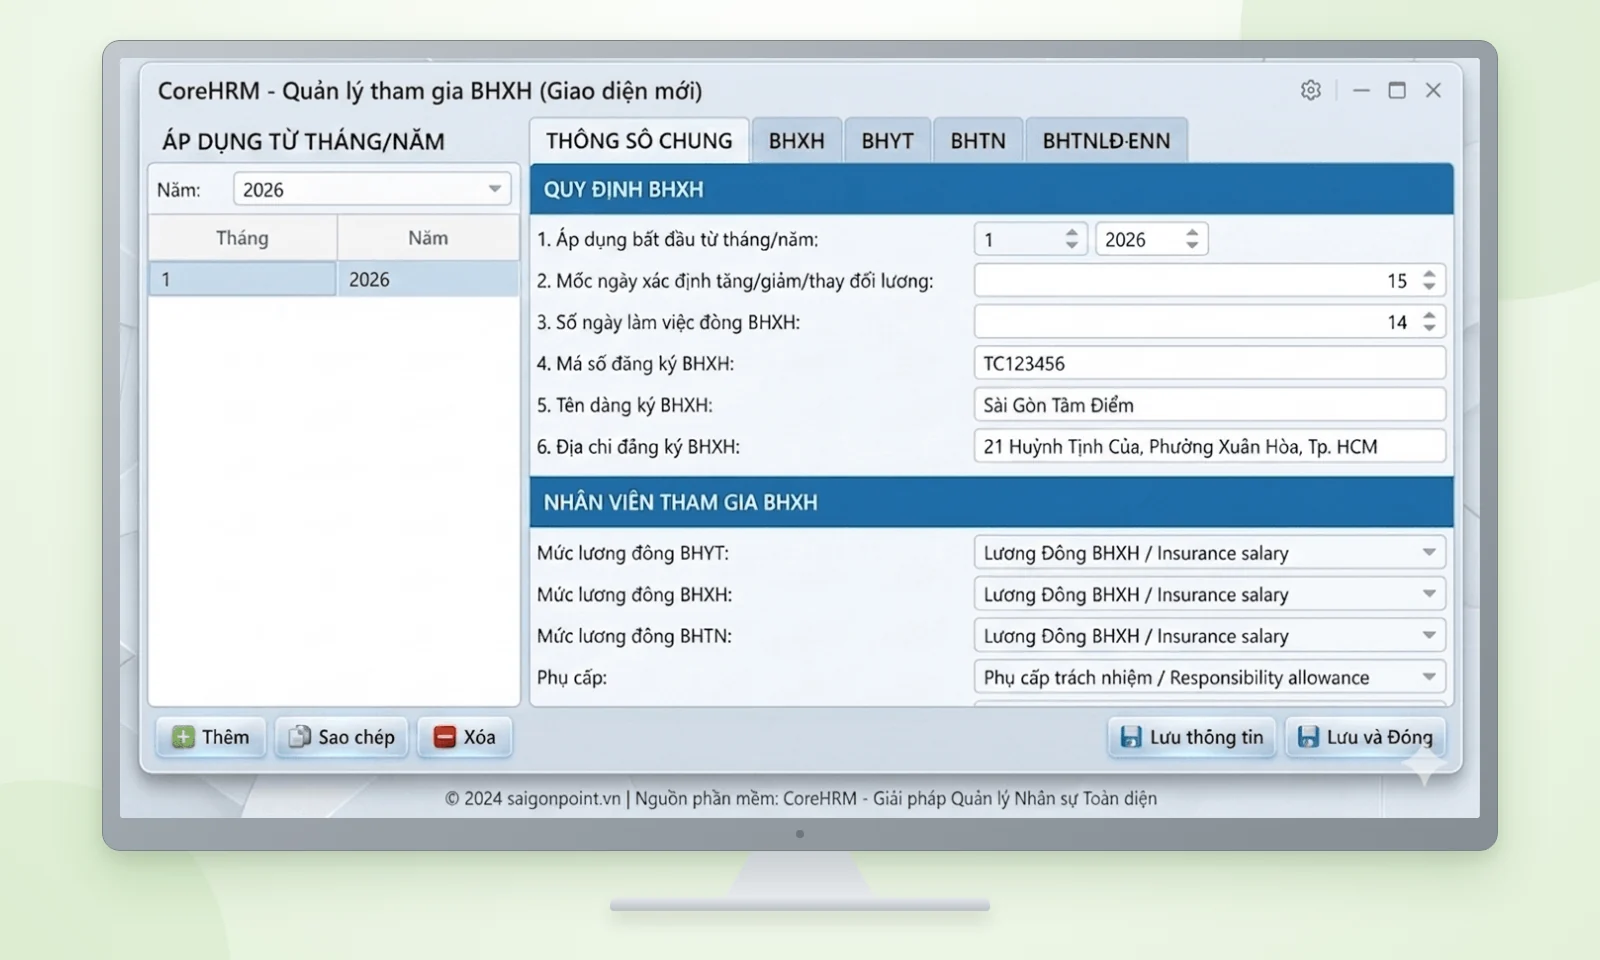Click the Sao chép button
The height and width of the screenshot is (960, 1600).
(x=342, y=737)
